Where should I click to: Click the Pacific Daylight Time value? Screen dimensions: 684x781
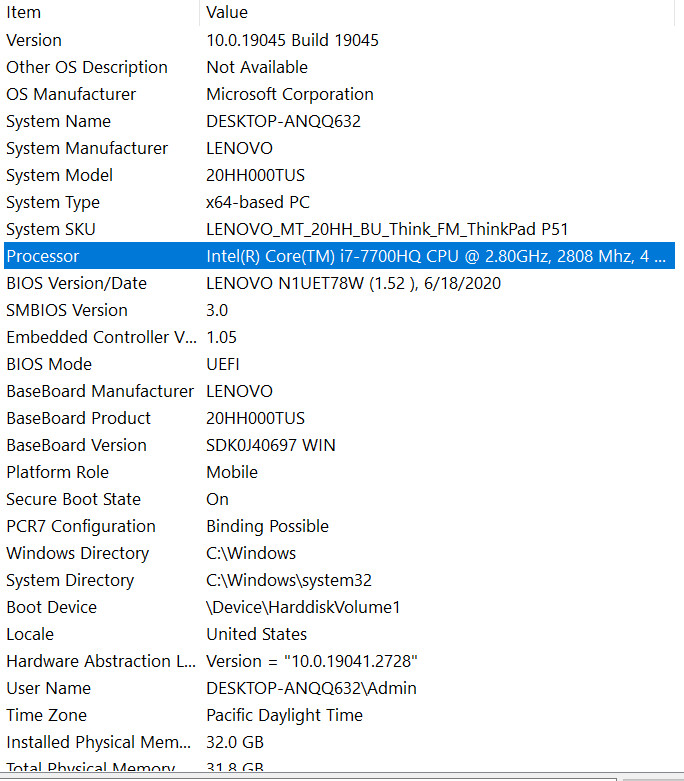point(284,715)
